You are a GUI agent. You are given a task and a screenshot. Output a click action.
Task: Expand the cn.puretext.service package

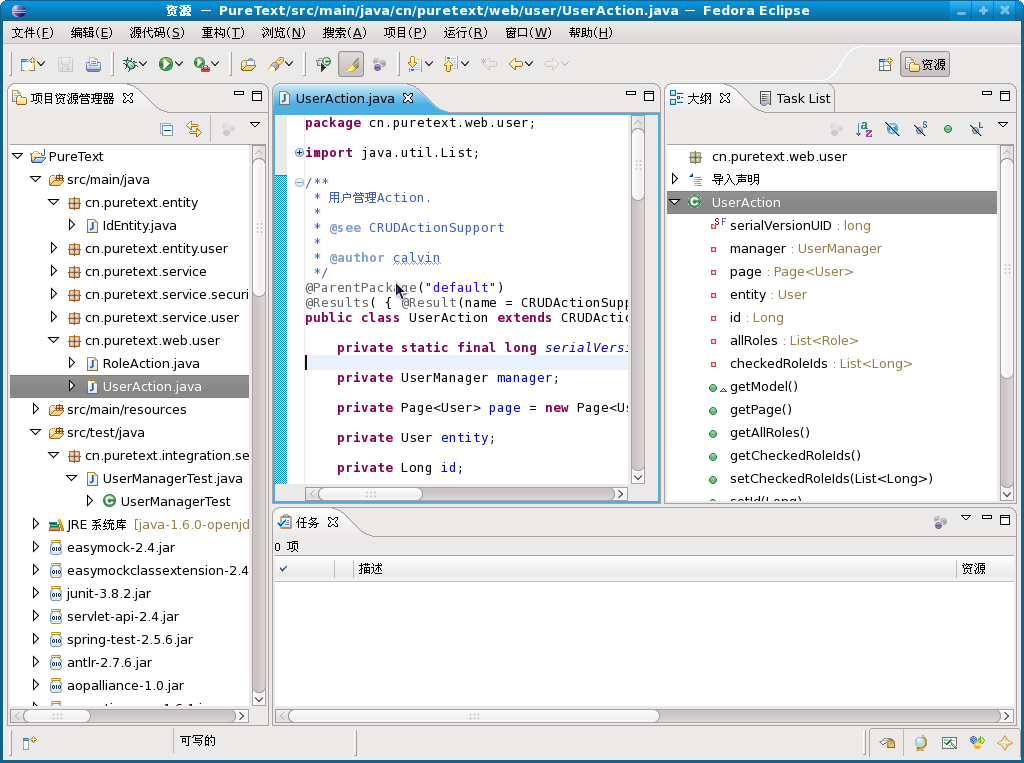54,271
